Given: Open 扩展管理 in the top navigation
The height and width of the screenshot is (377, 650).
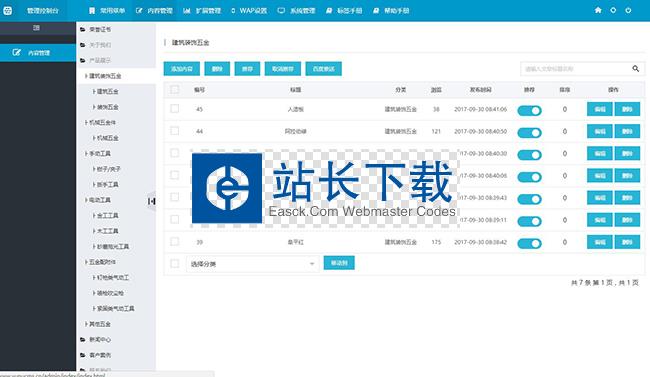Looking at the screenshot, I should click(x=202, y=10).
